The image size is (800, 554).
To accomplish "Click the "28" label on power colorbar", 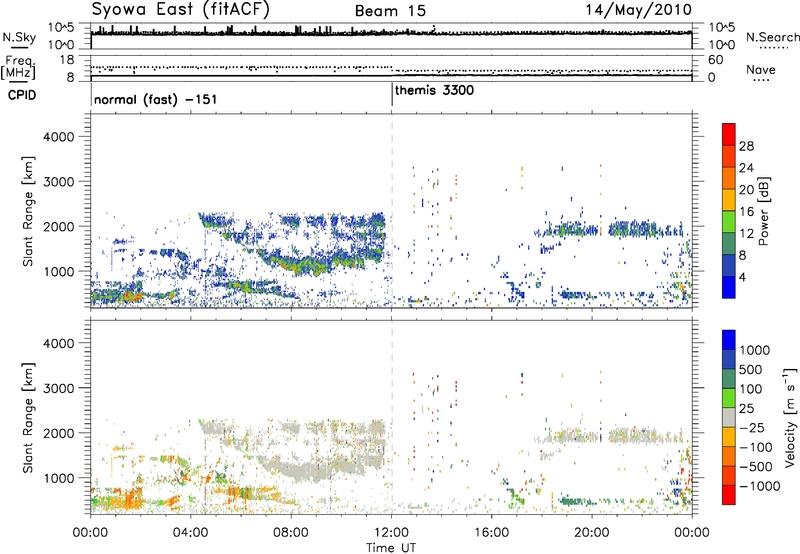I will [746, 146].
